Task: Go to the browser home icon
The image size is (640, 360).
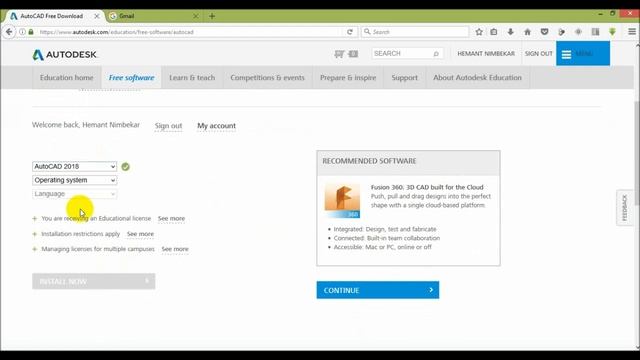Action: click(527, 32)
